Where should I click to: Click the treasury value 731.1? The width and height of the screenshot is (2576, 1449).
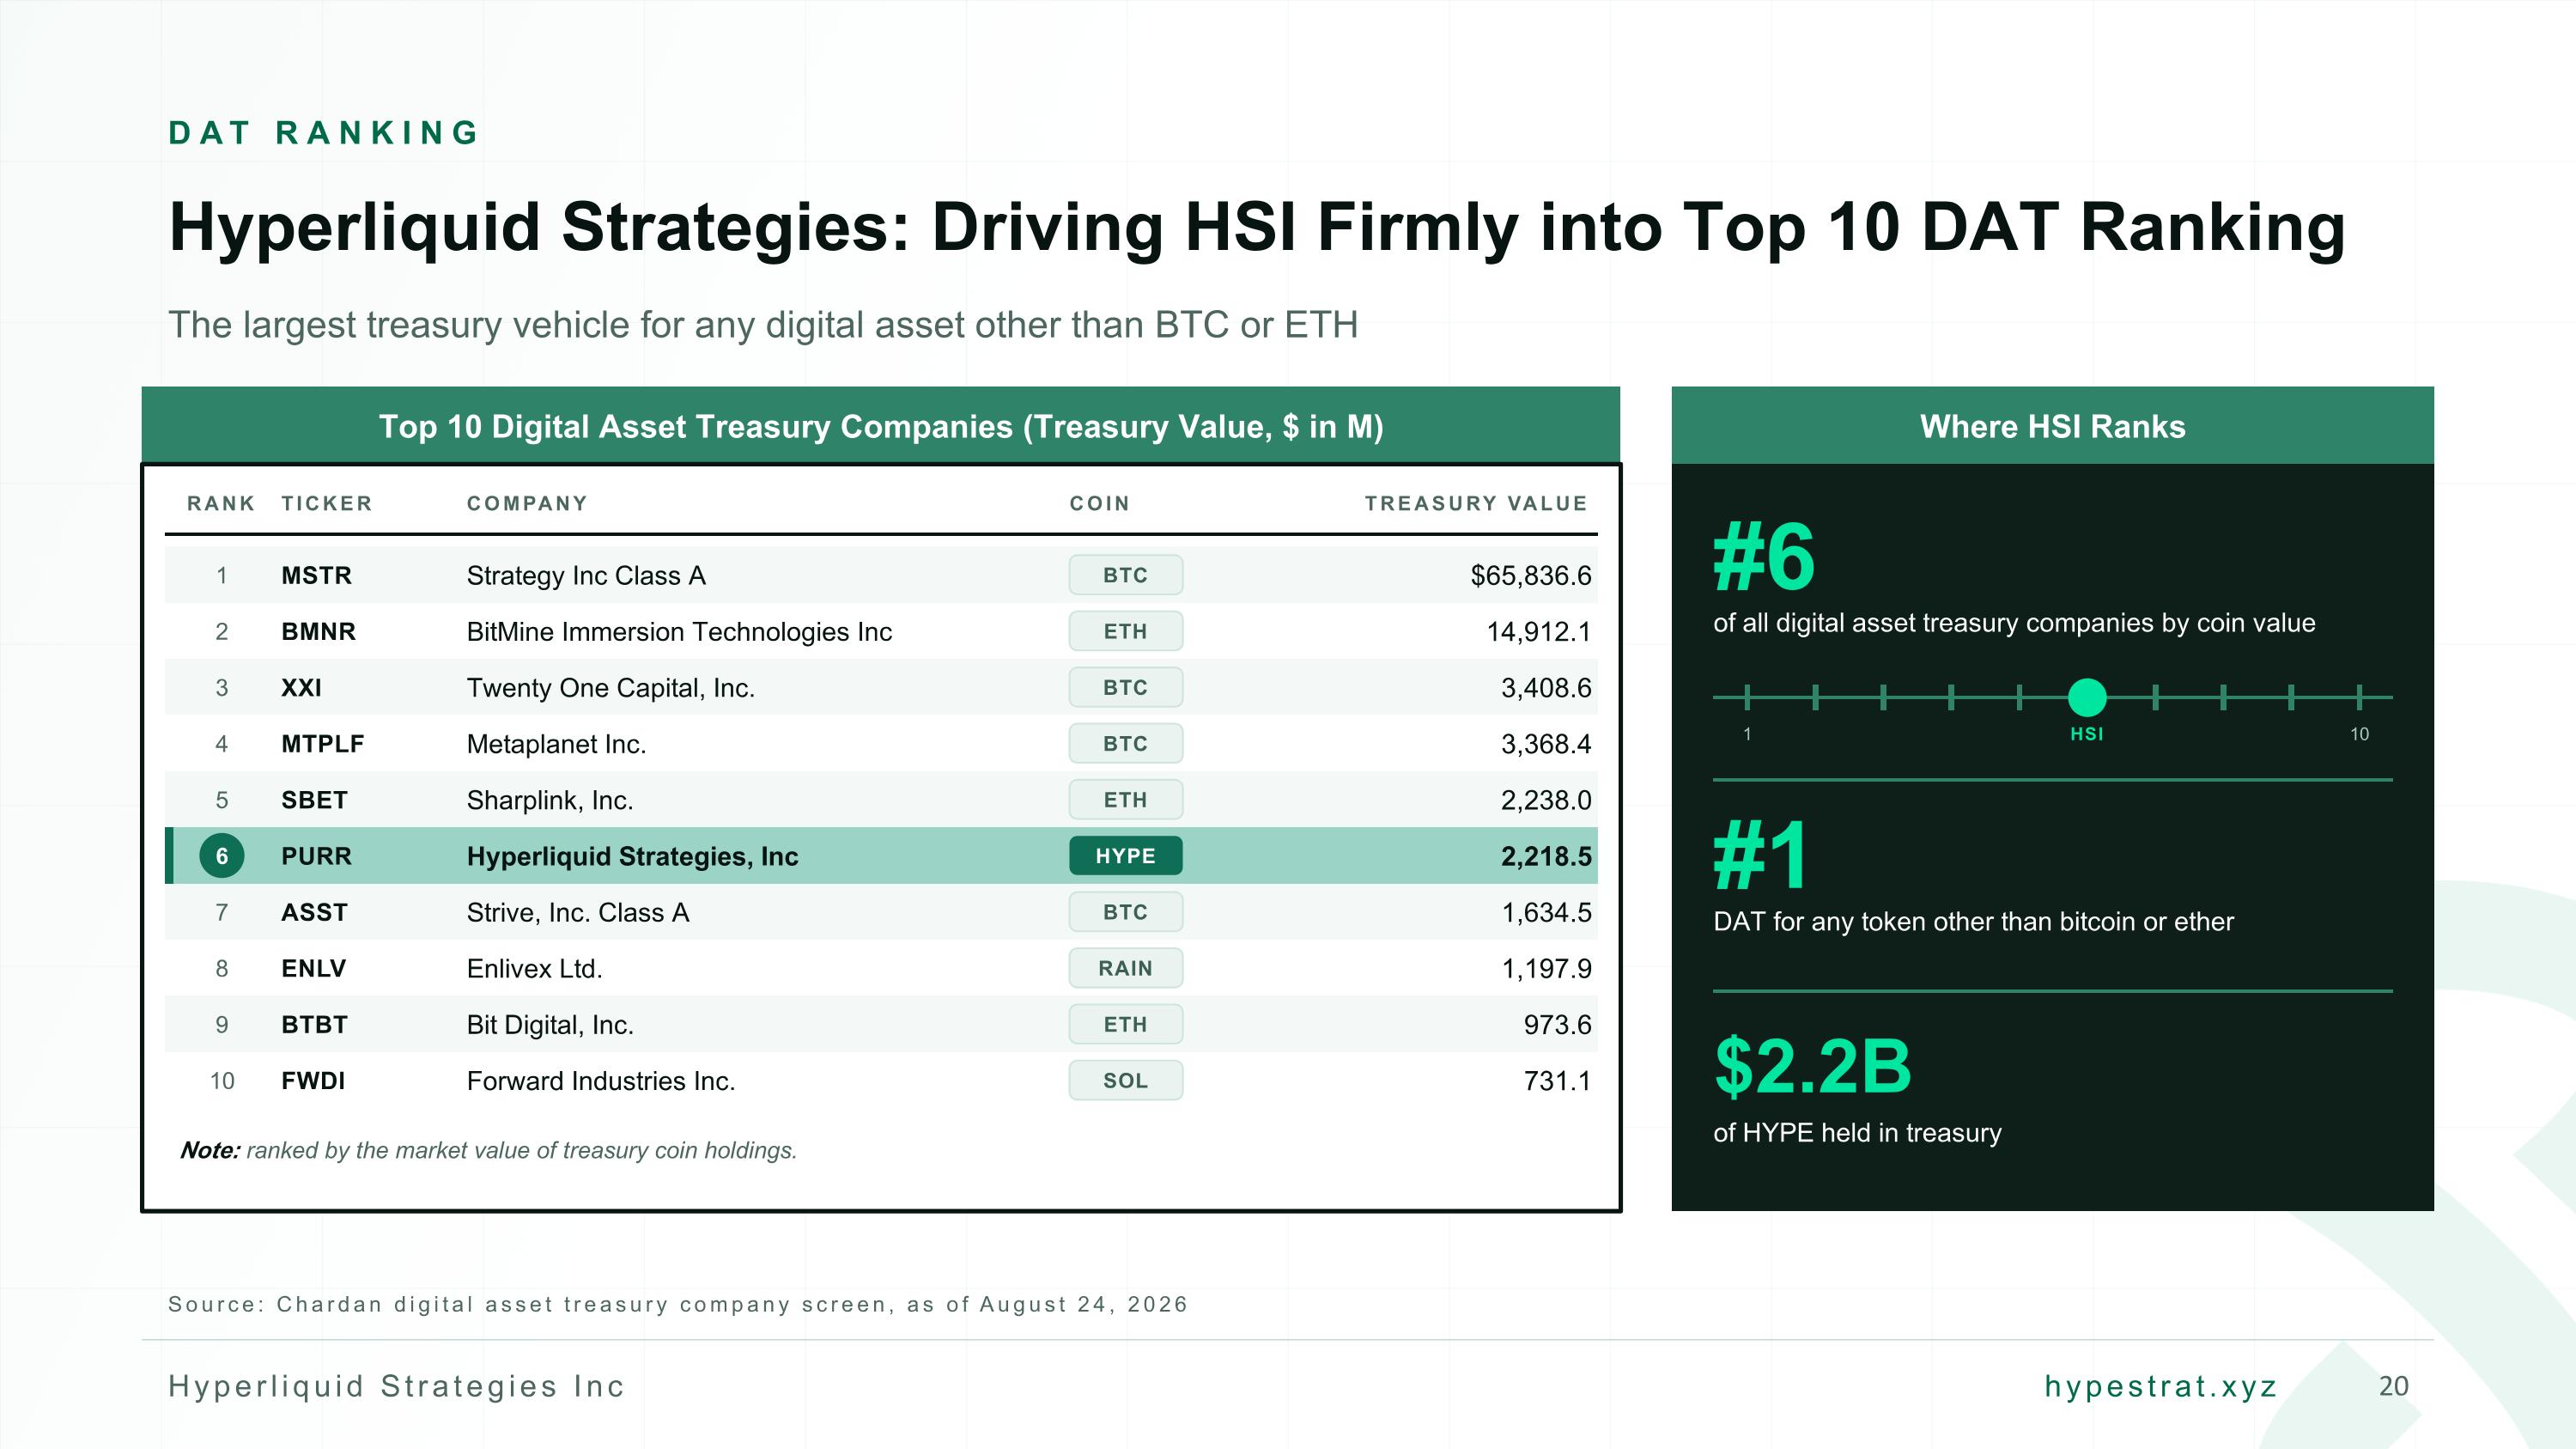pyautogui.click(x=1557, y=1080)
